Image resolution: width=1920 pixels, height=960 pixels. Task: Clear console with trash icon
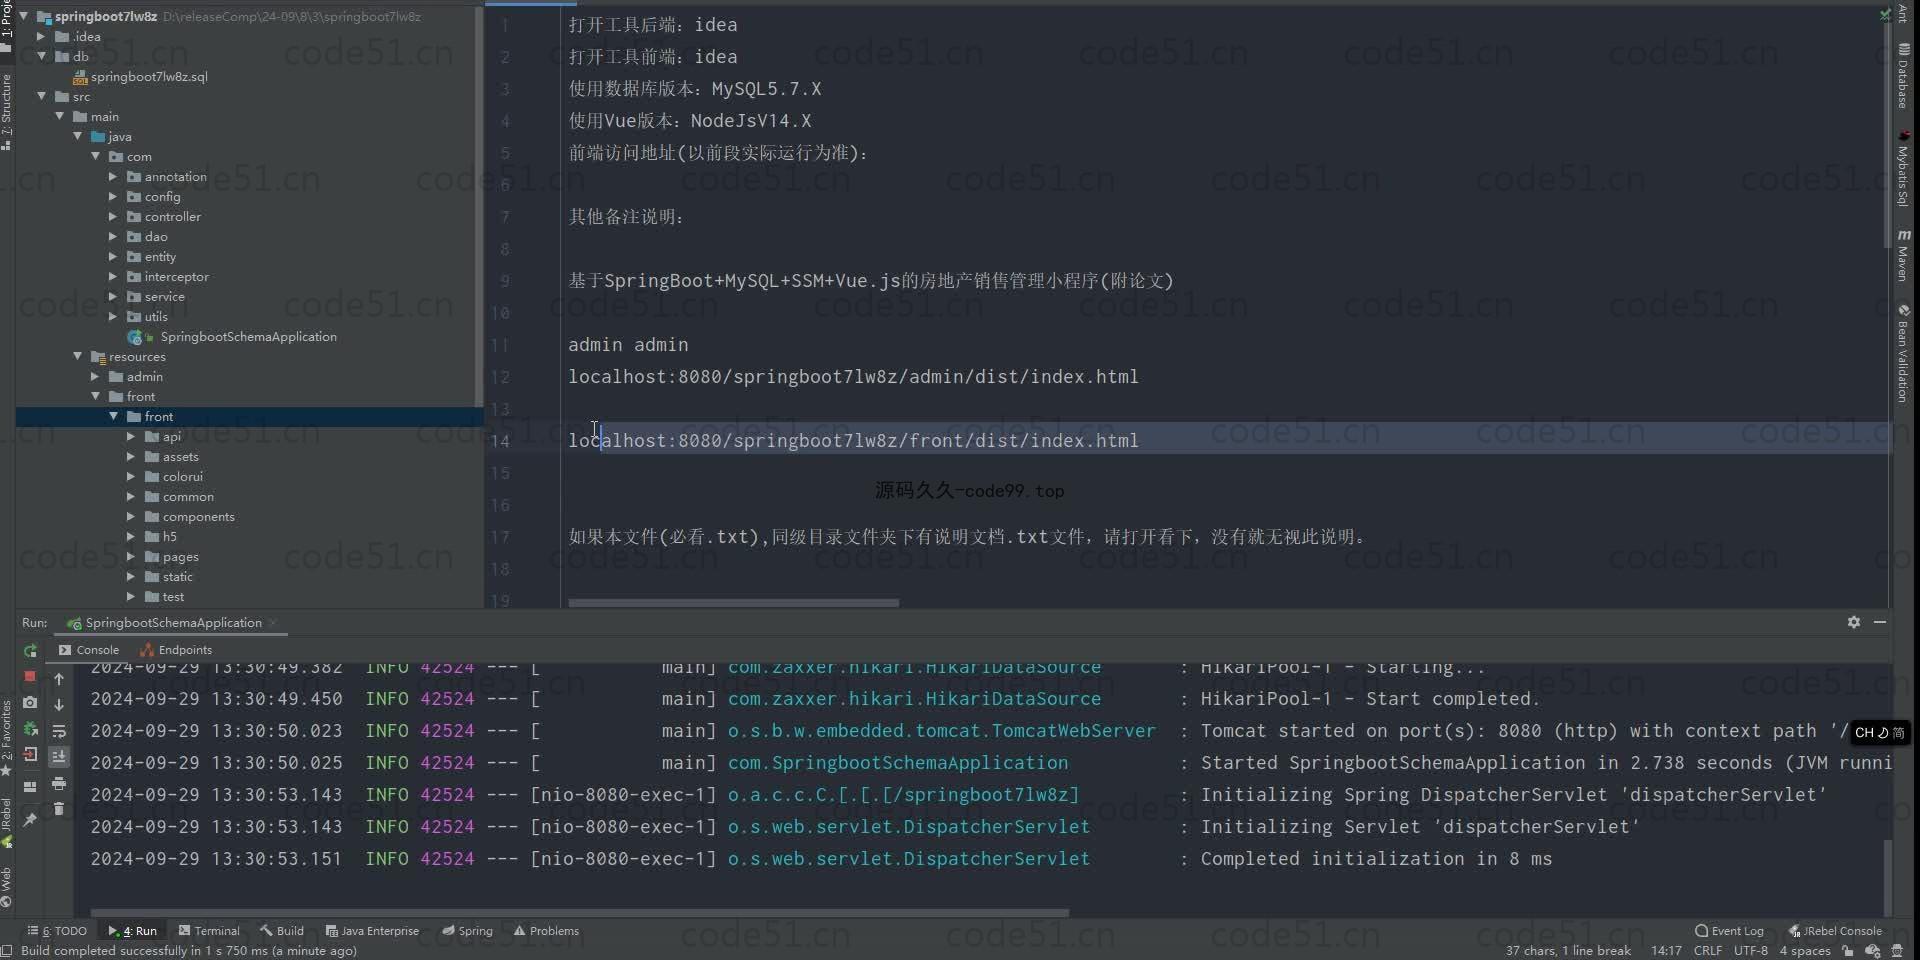(59, 809)
